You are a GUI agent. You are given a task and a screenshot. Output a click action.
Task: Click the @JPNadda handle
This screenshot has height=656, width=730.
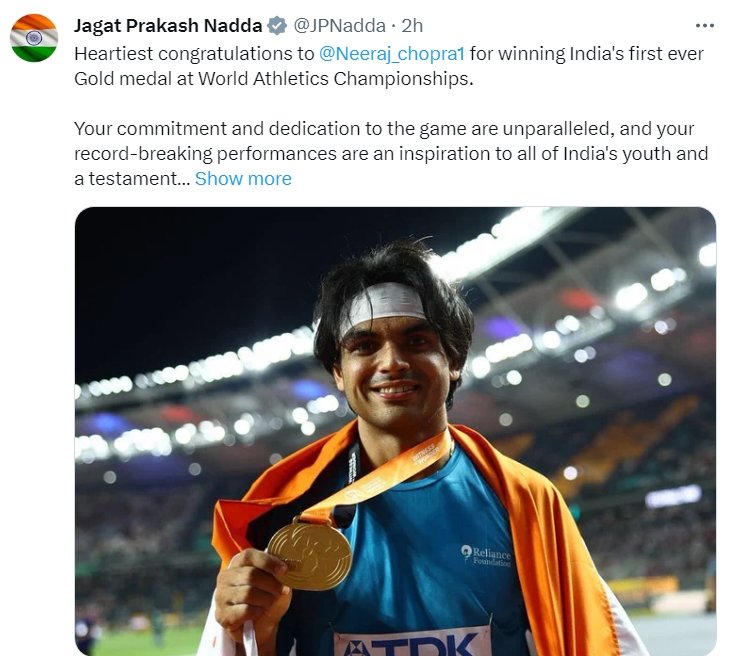click(x=337, y=26)
